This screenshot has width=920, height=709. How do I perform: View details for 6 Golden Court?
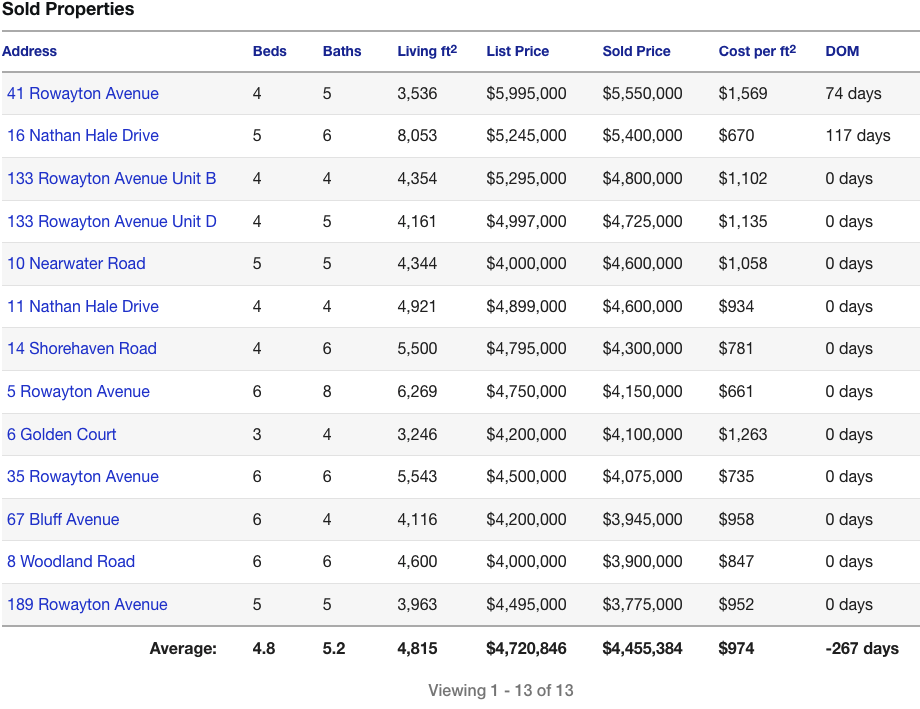pyautogui.click(x=61, y=434)
